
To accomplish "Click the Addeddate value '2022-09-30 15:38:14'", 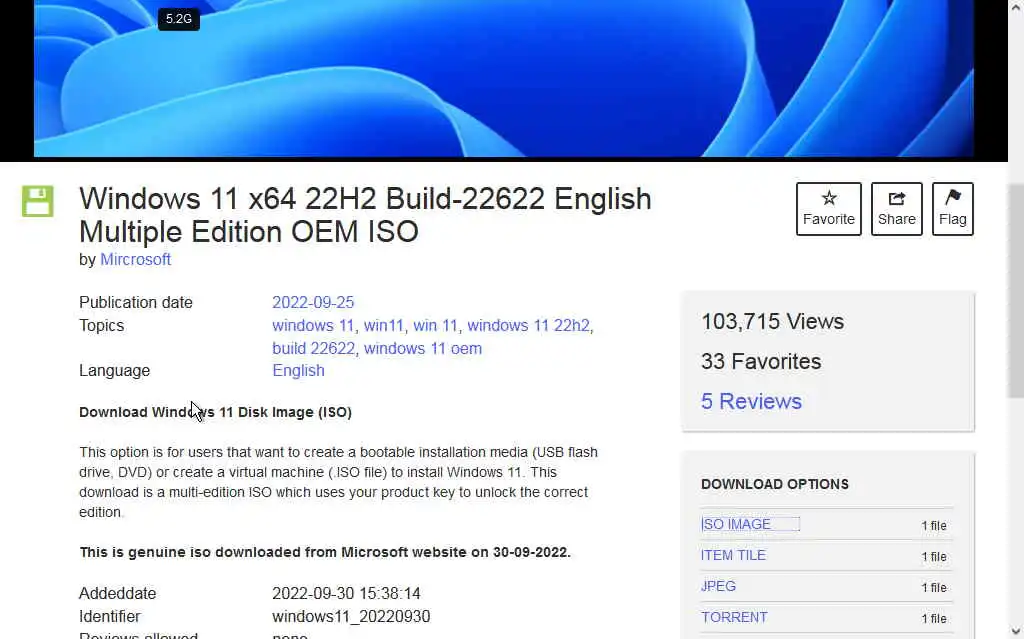I will click(x=346, y=593).
